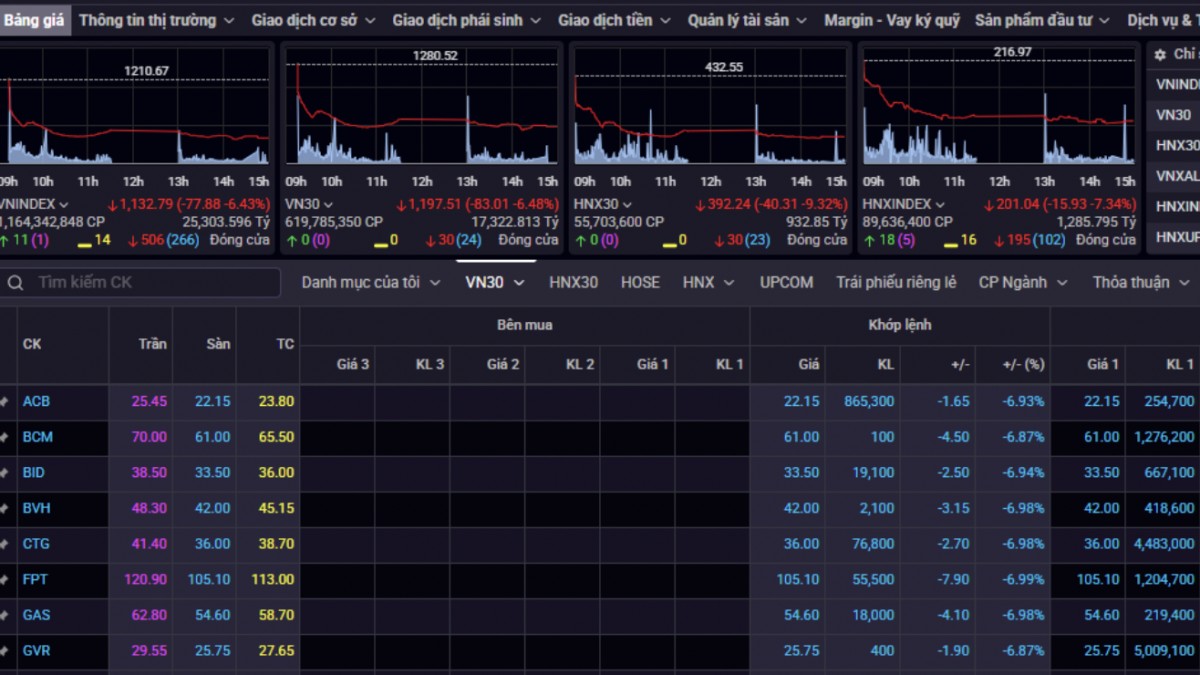Open the HNXINDEX chart selector dropdown
This screenshot has width=1200, height=675.
(940, 204)
